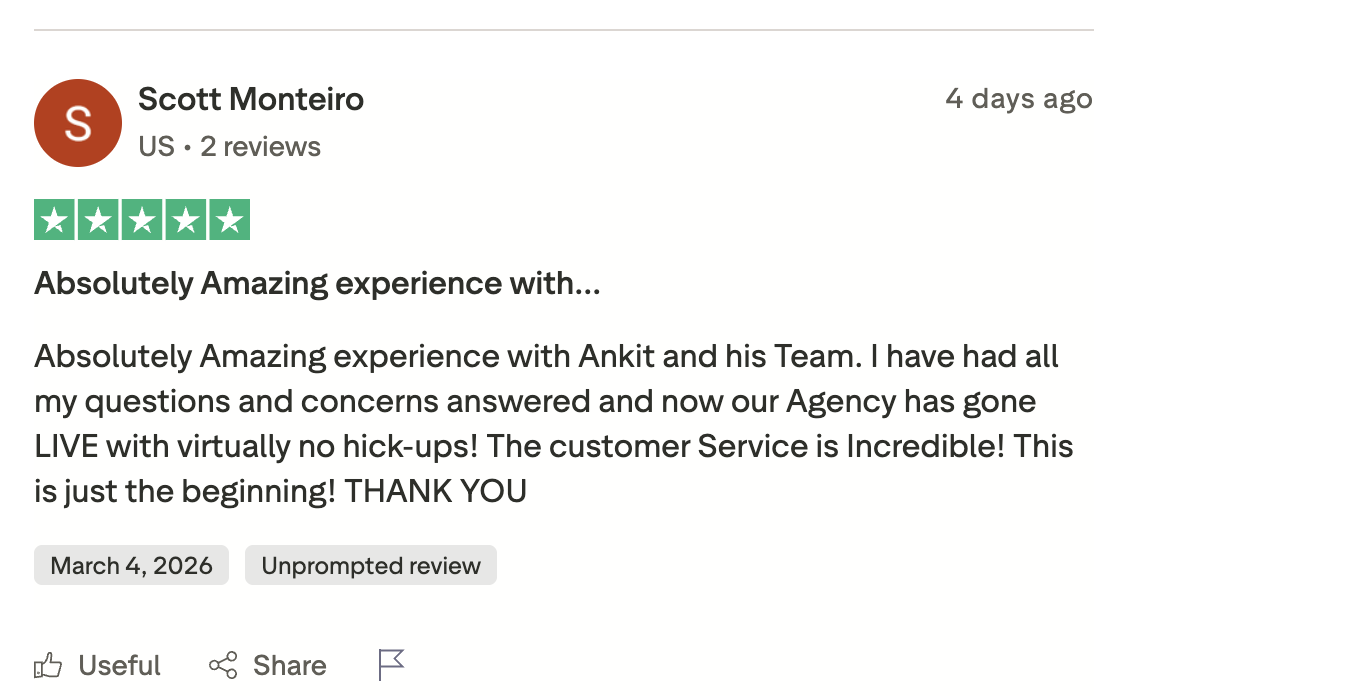The height and width of the screenshot is (696, 1348).
Task: Click the first green rating star
Action: [54, 220]
